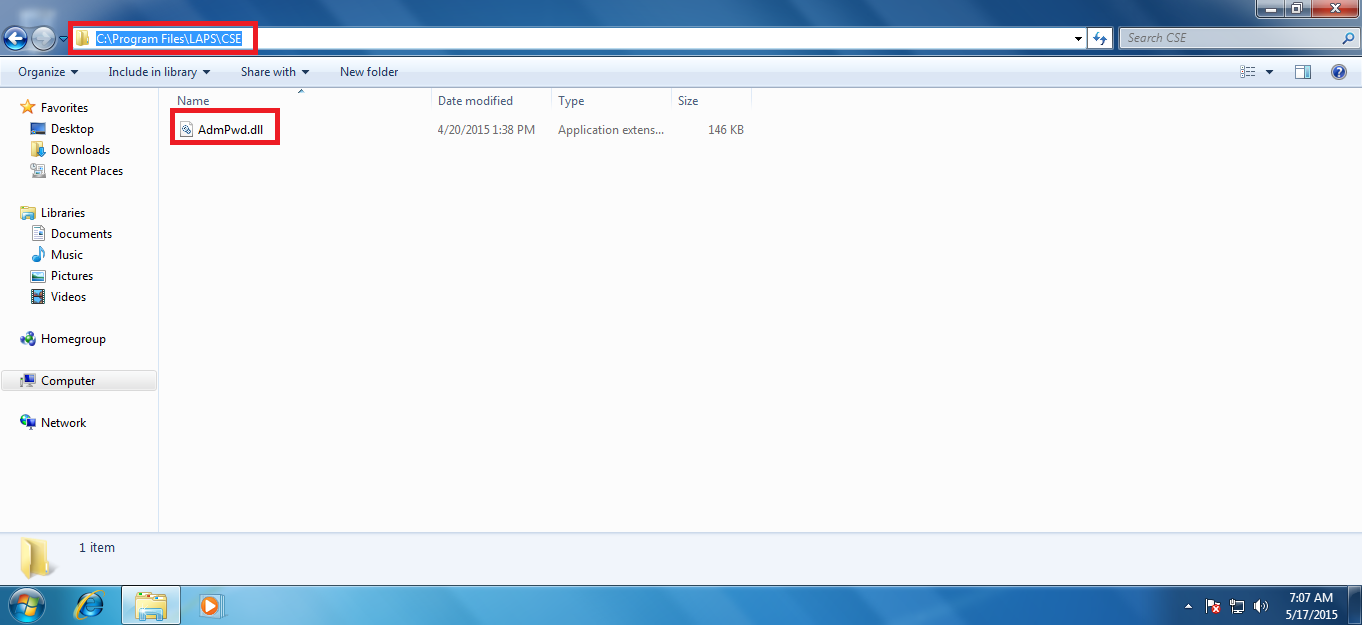Sort by the Name column header
Image resolution: width=1362 pixels, height=625 pixels.
click(x=301, y=101)
